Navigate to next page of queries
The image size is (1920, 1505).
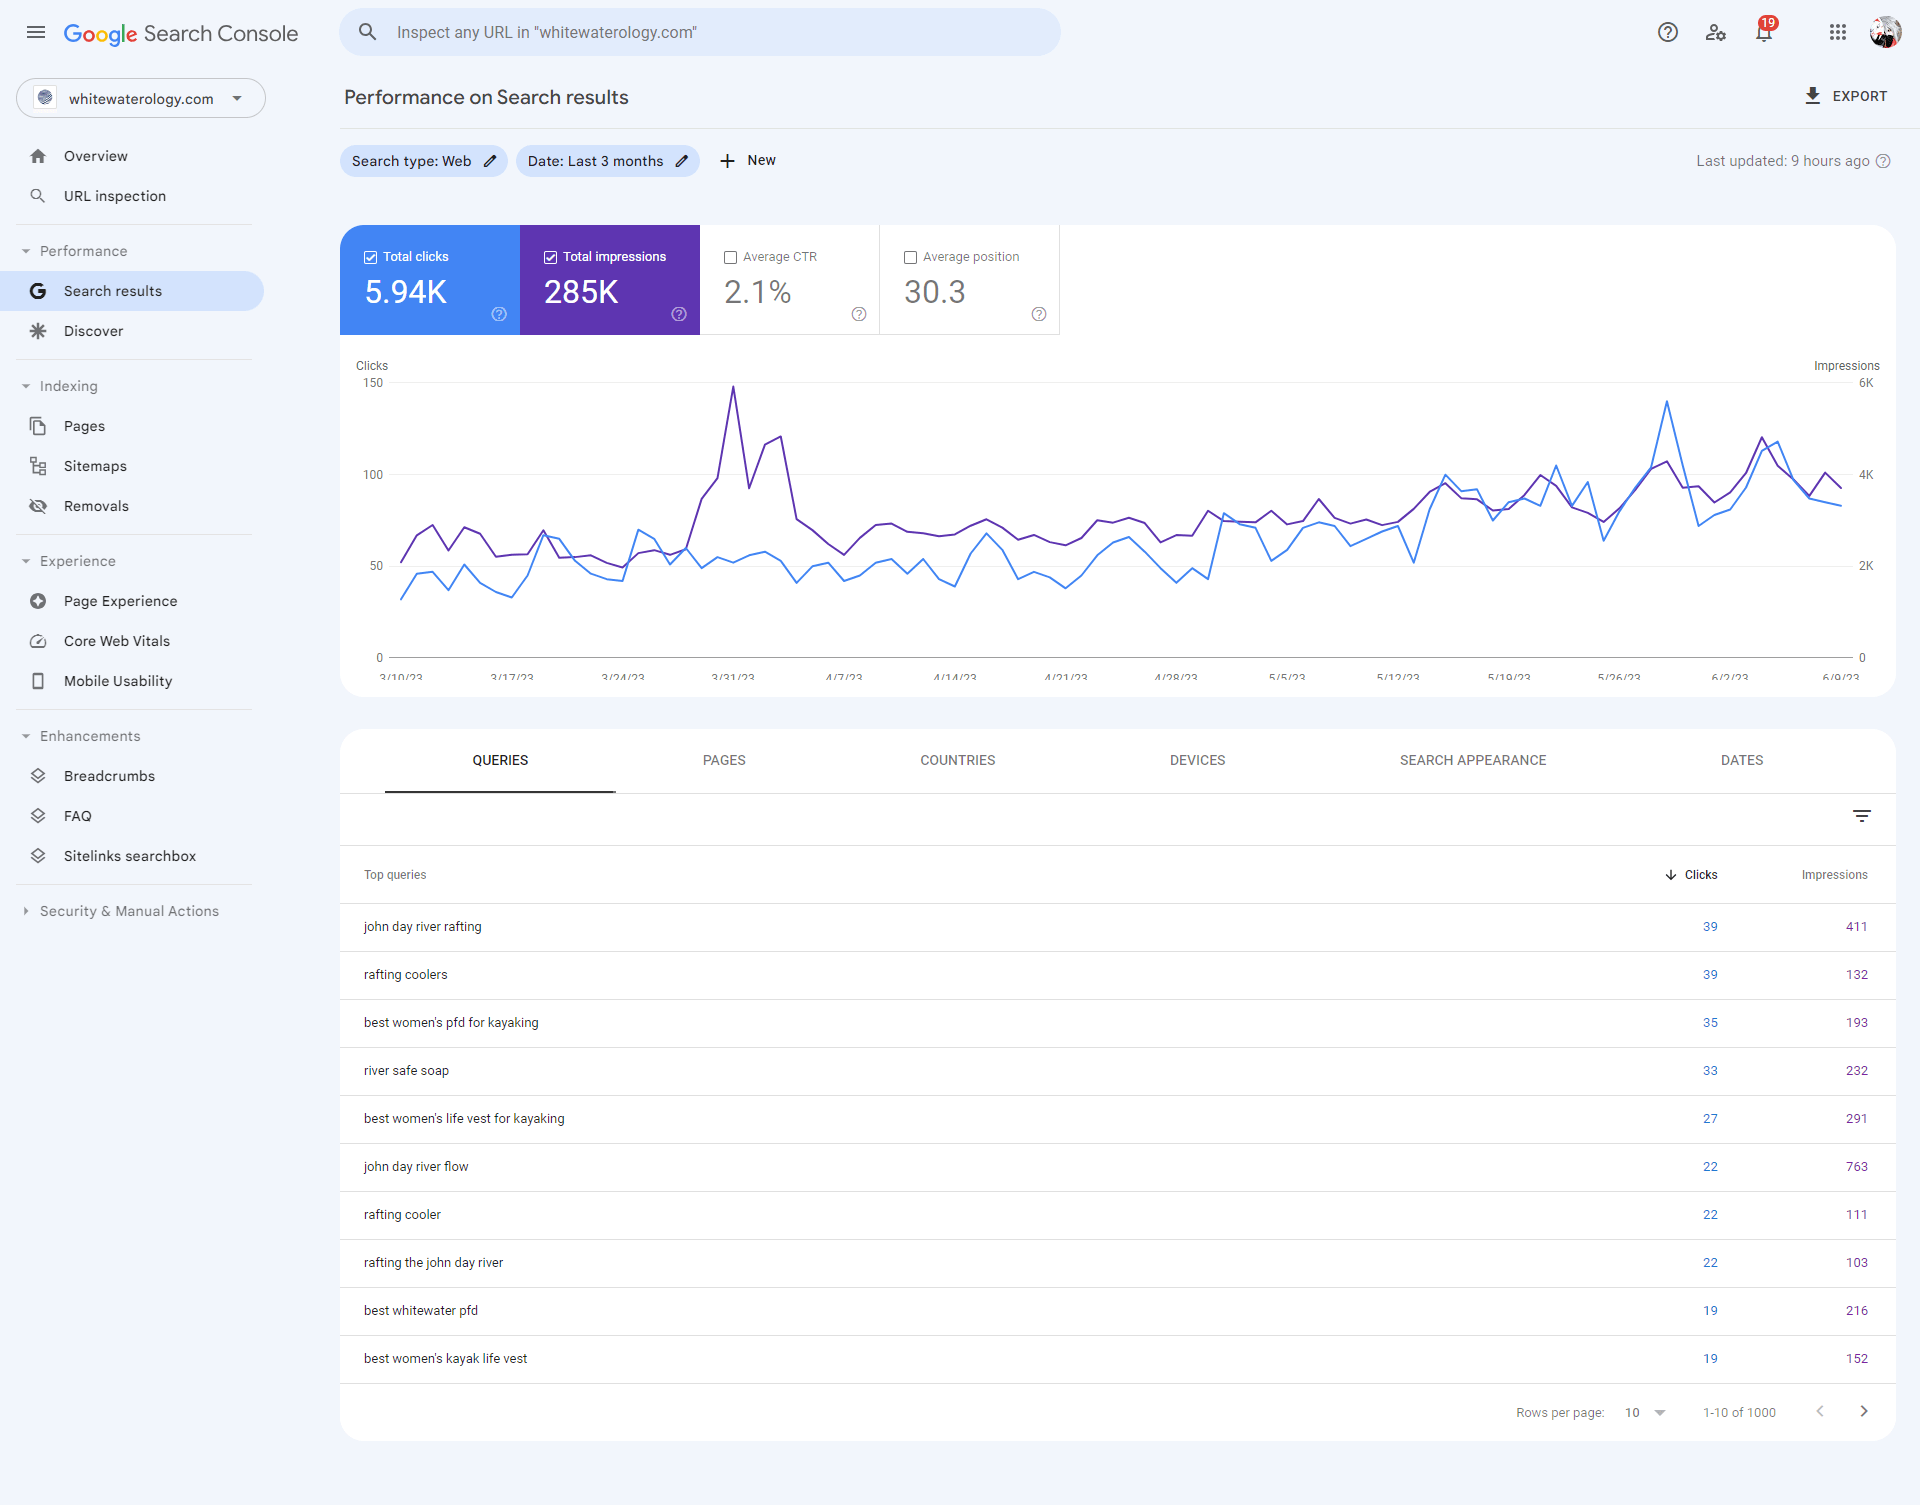click(x=1864, y=1412)
